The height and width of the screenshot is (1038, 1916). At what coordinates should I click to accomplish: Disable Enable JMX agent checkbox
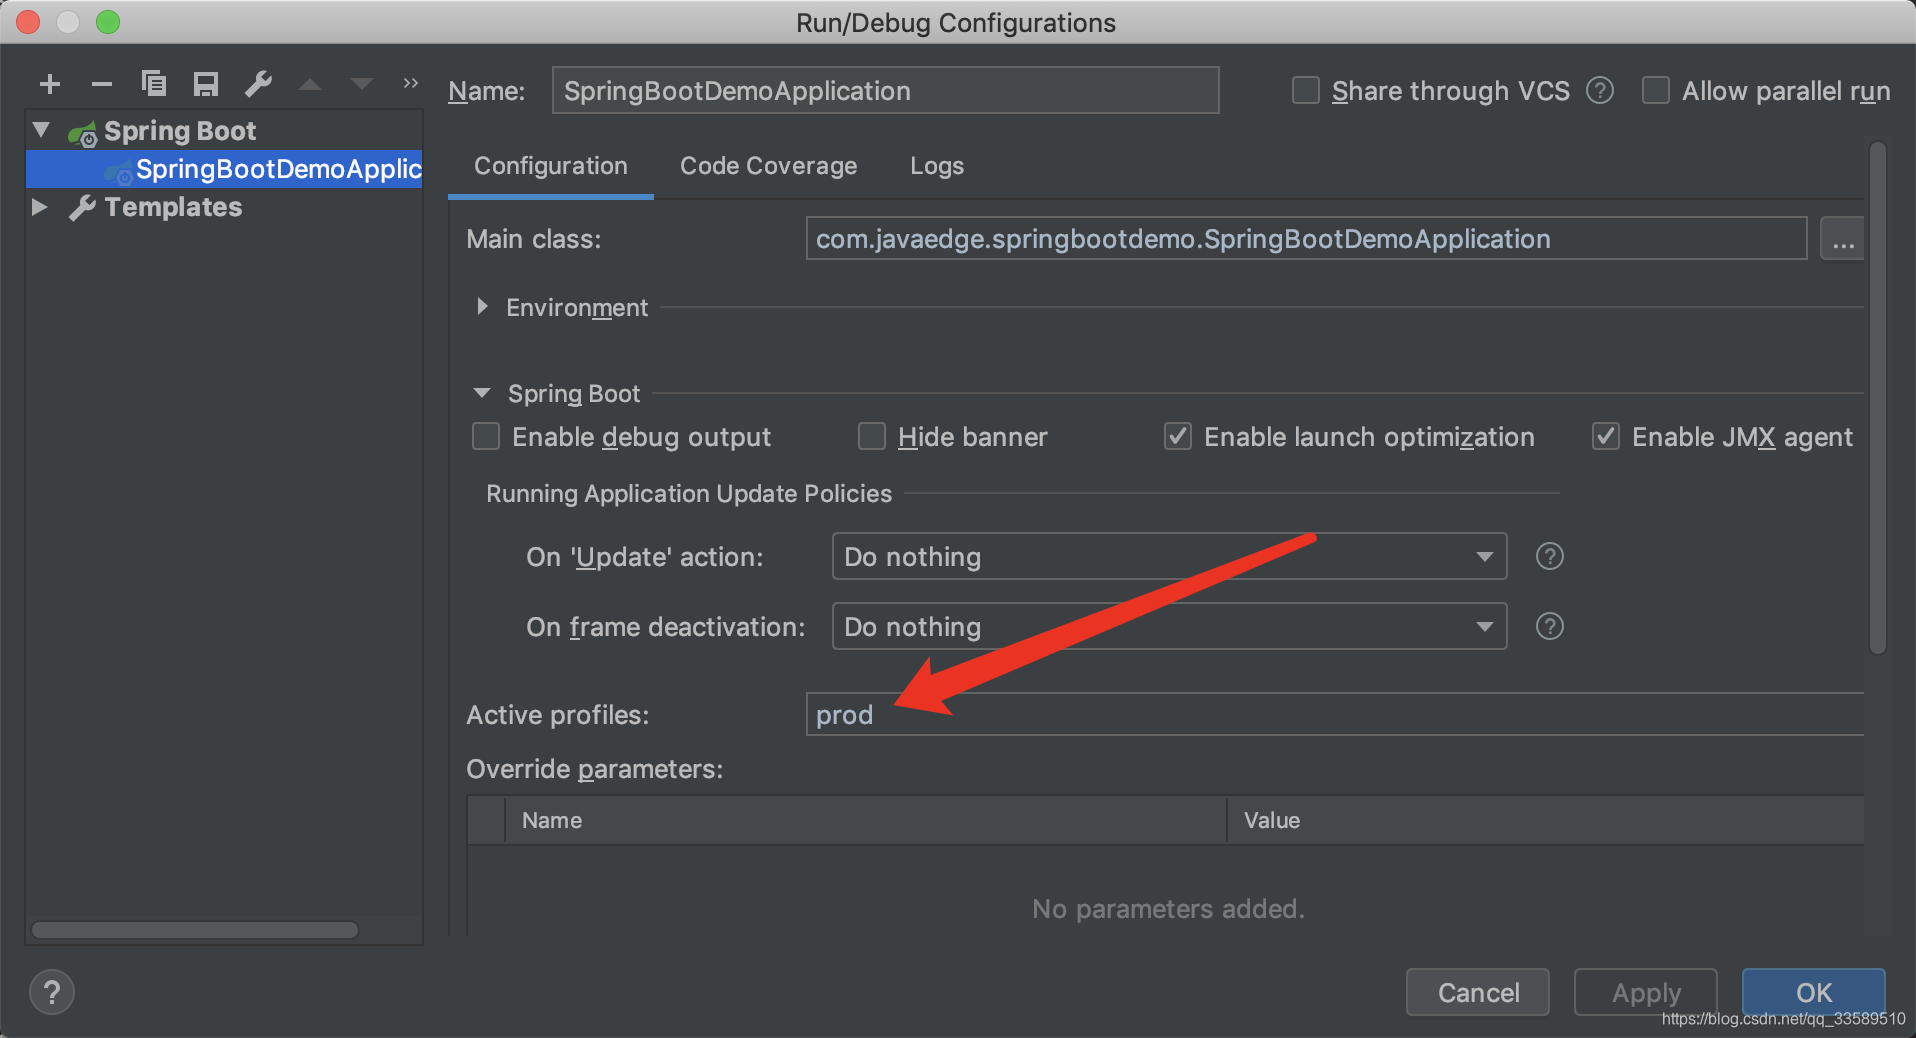[1606, 437]
